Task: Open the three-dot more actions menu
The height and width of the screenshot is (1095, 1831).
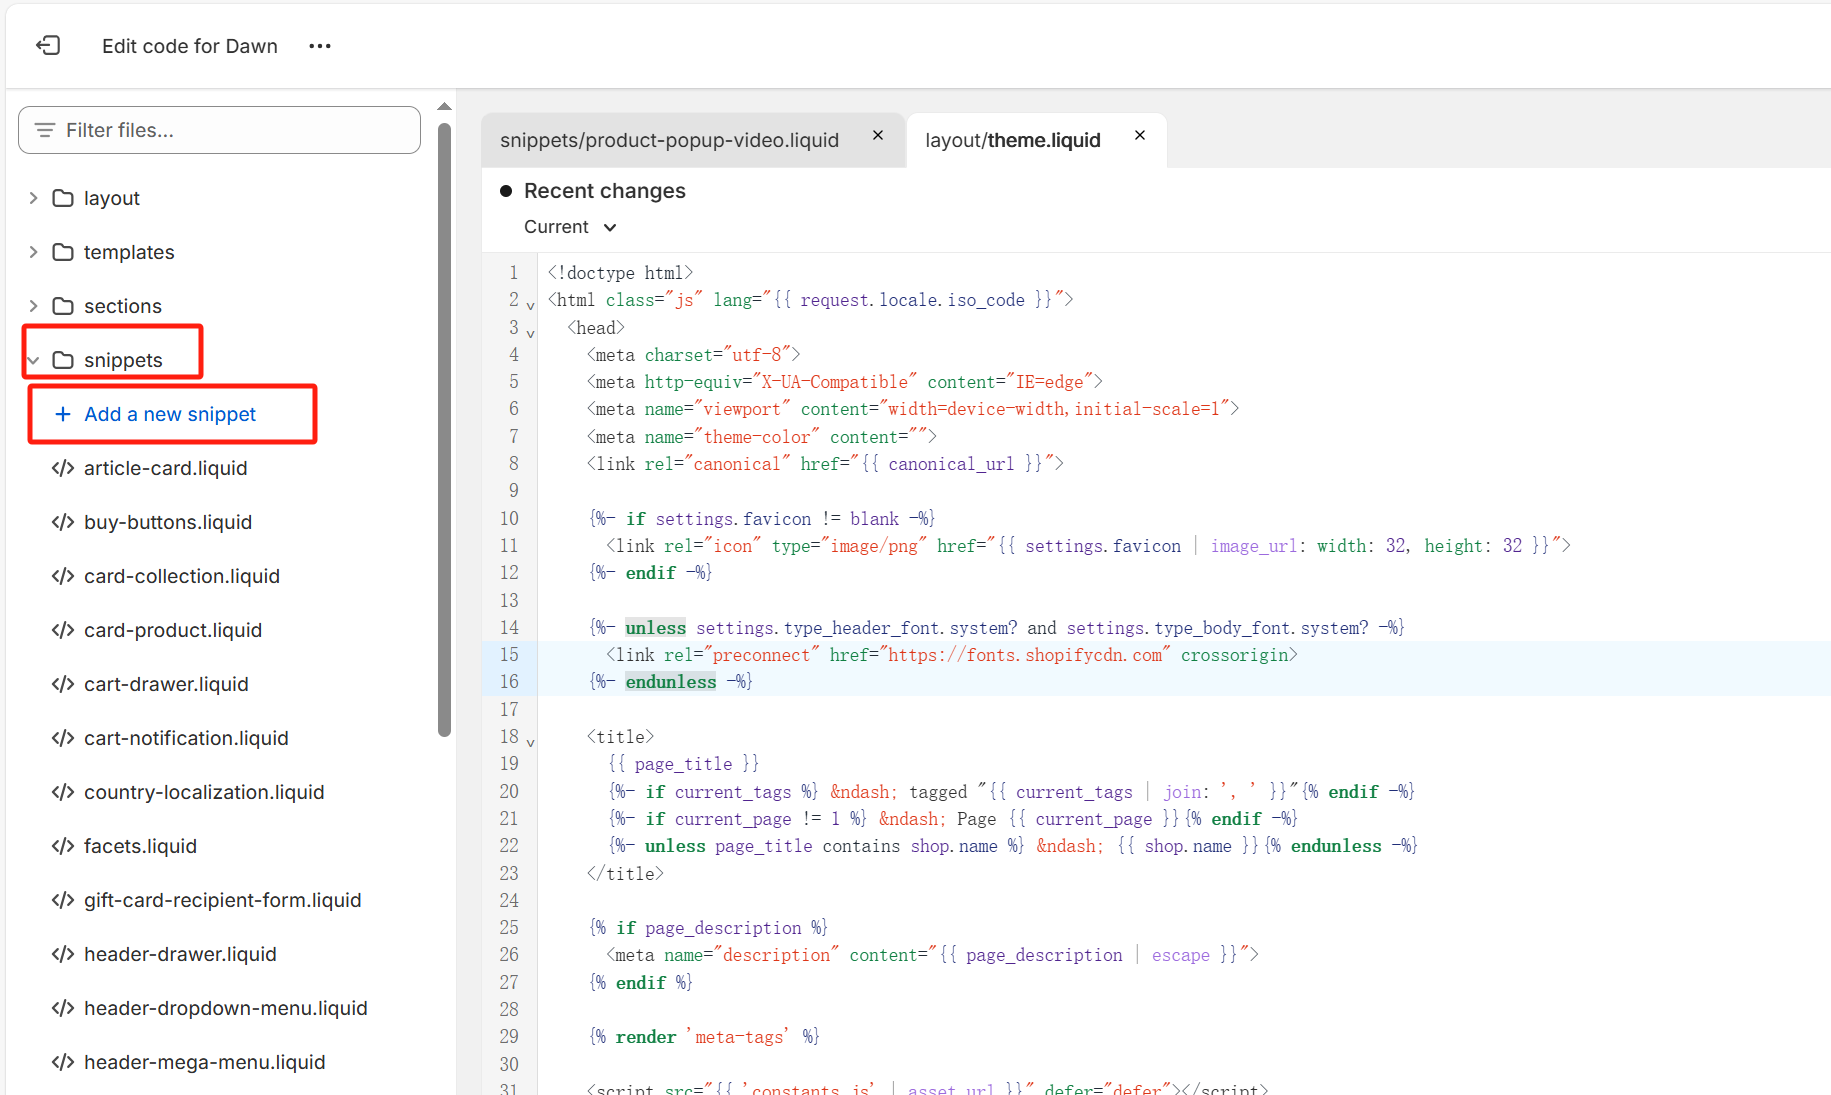Action: tap(320, 46)
